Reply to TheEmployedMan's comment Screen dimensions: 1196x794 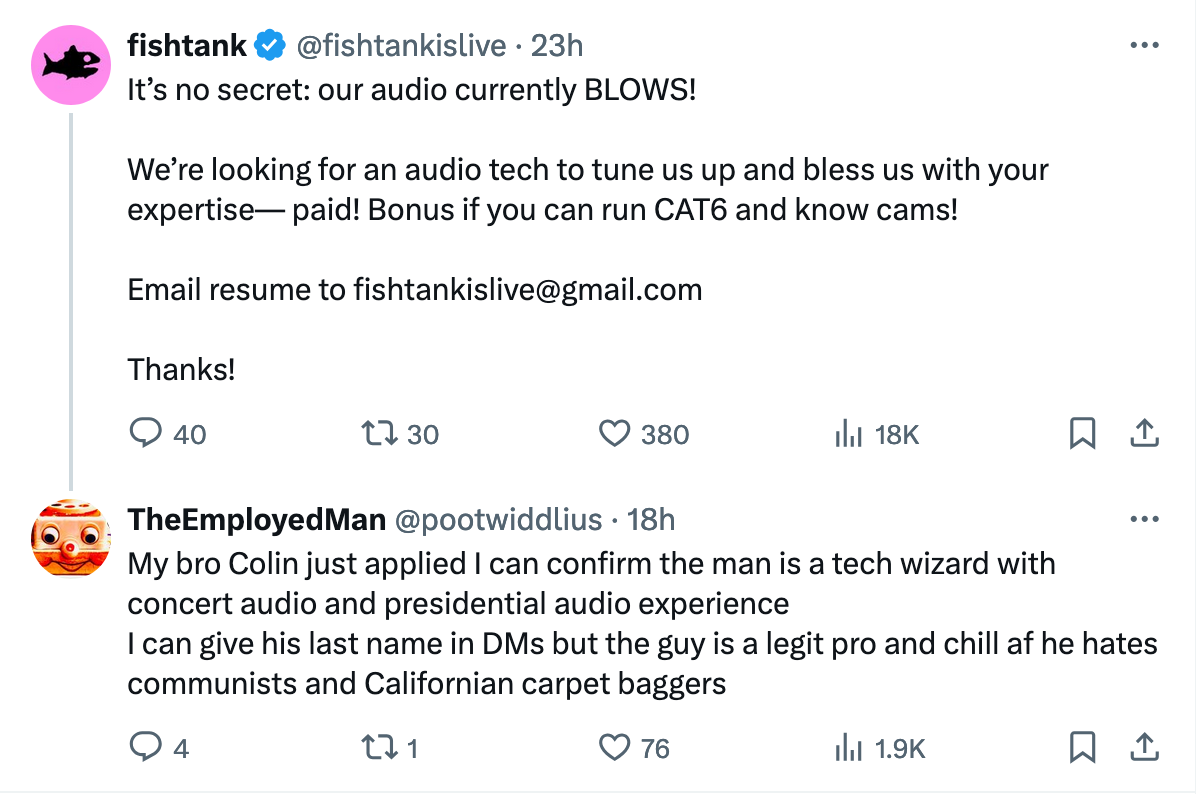tap(147, 747)
